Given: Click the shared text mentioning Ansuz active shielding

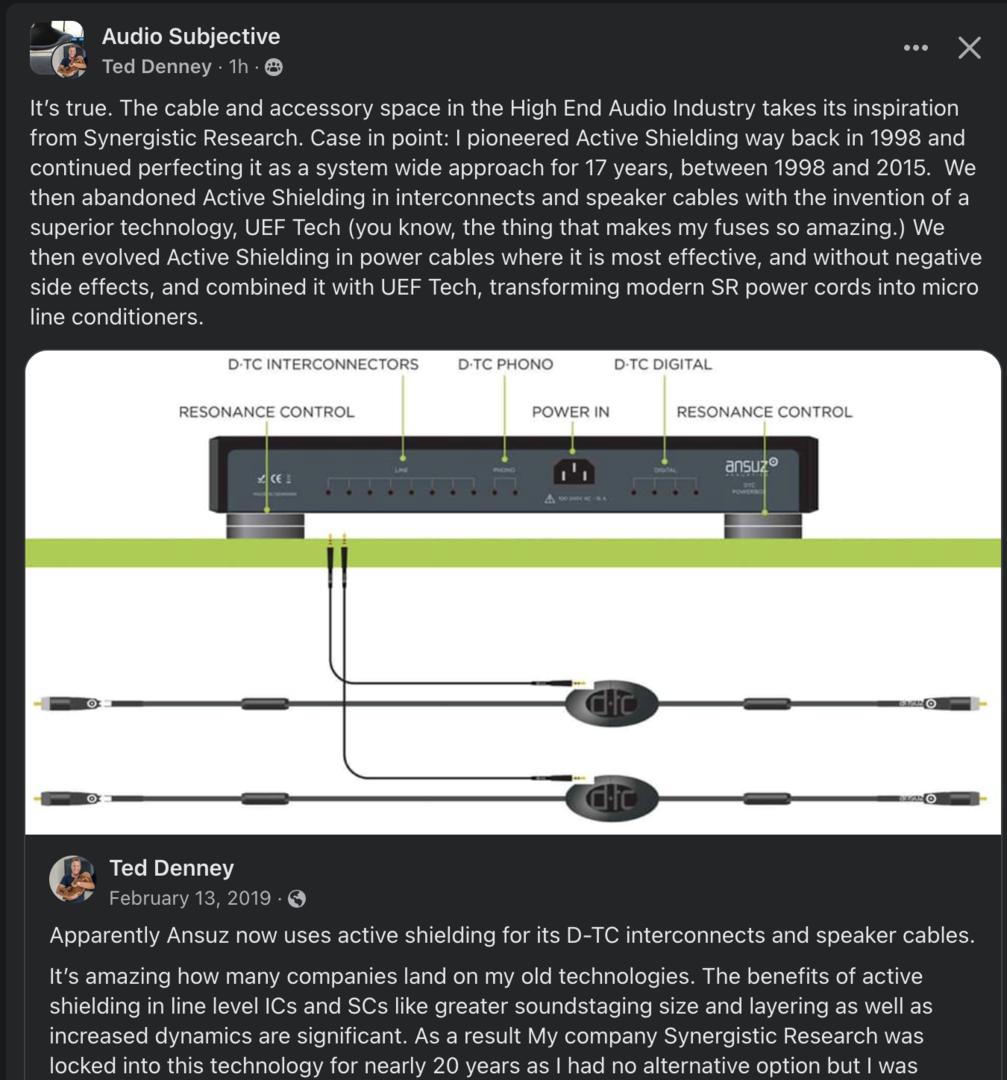Looking at the screenshot, I should [511, 936].
